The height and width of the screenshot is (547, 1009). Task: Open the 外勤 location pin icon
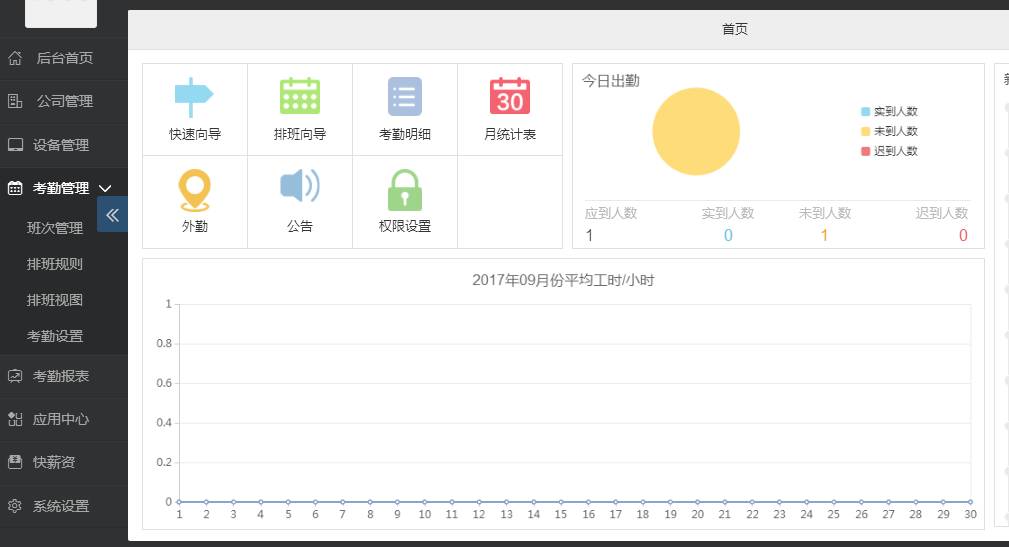(194, 190)
